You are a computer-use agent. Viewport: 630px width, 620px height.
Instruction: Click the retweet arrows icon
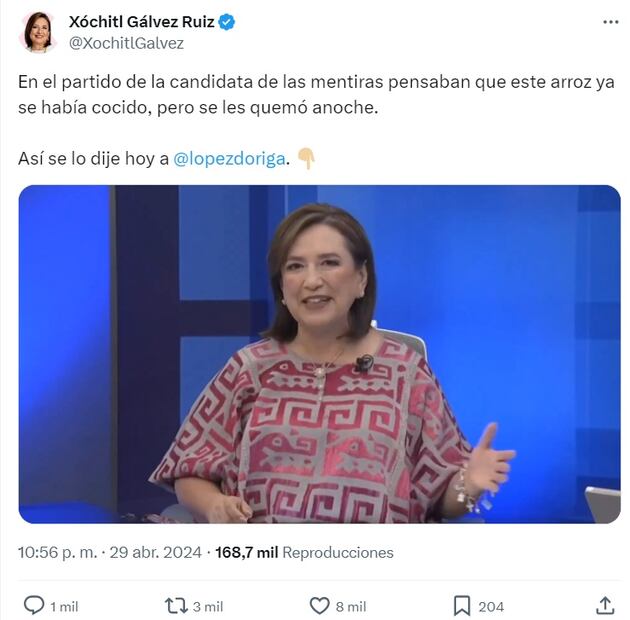pyautogui.click(x=176, y=606)
